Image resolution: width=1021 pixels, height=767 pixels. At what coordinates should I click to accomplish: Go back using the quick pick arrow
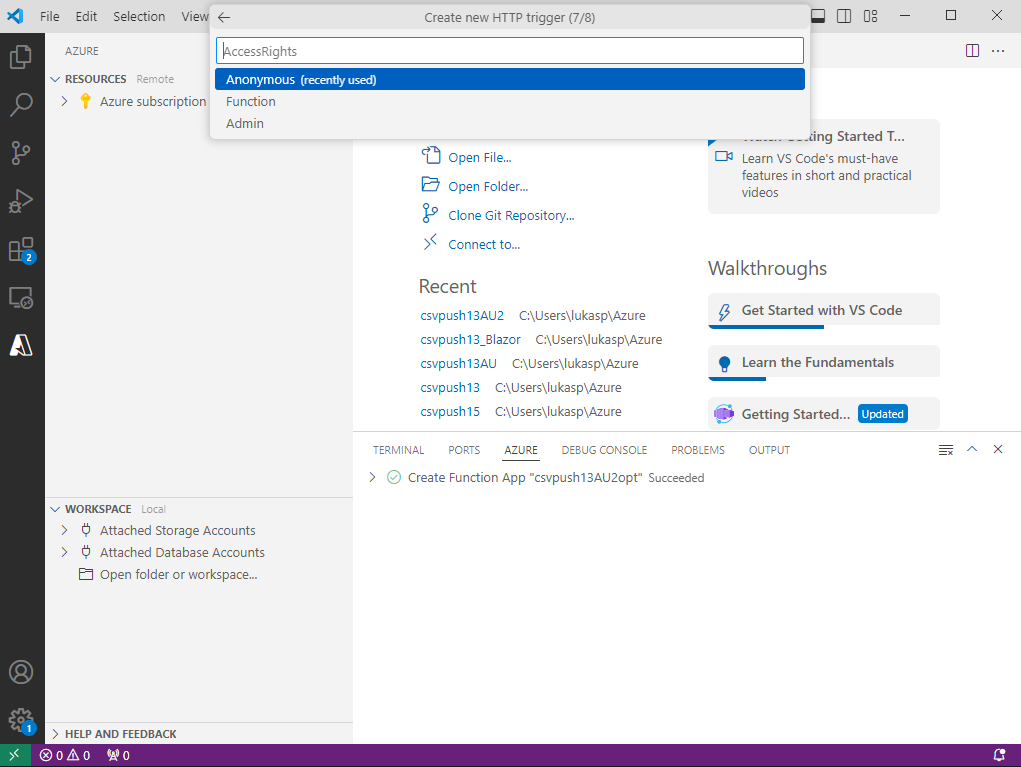(x=224, y=17)
